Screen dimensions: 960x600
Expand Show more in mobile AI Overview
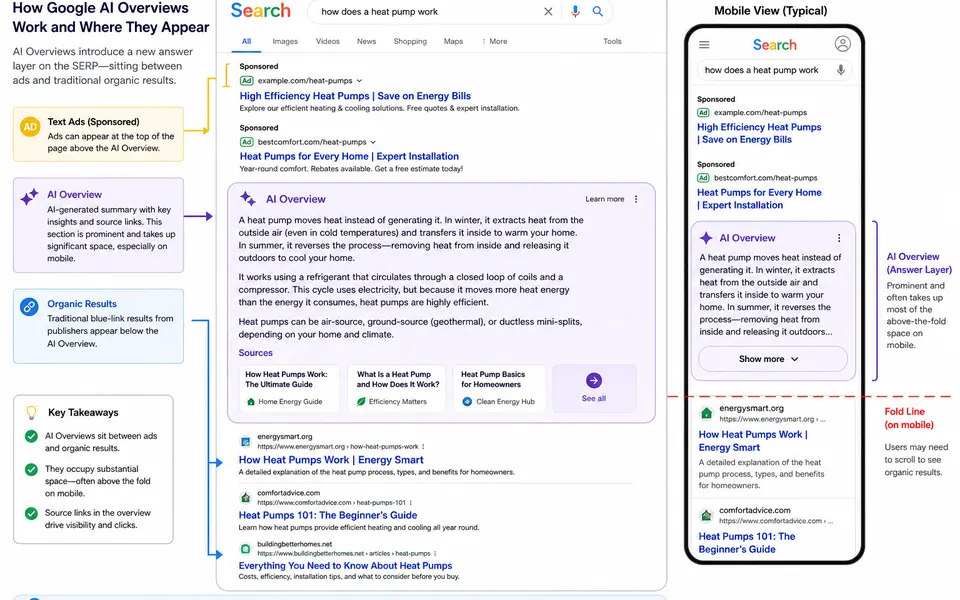coord(773,359)
